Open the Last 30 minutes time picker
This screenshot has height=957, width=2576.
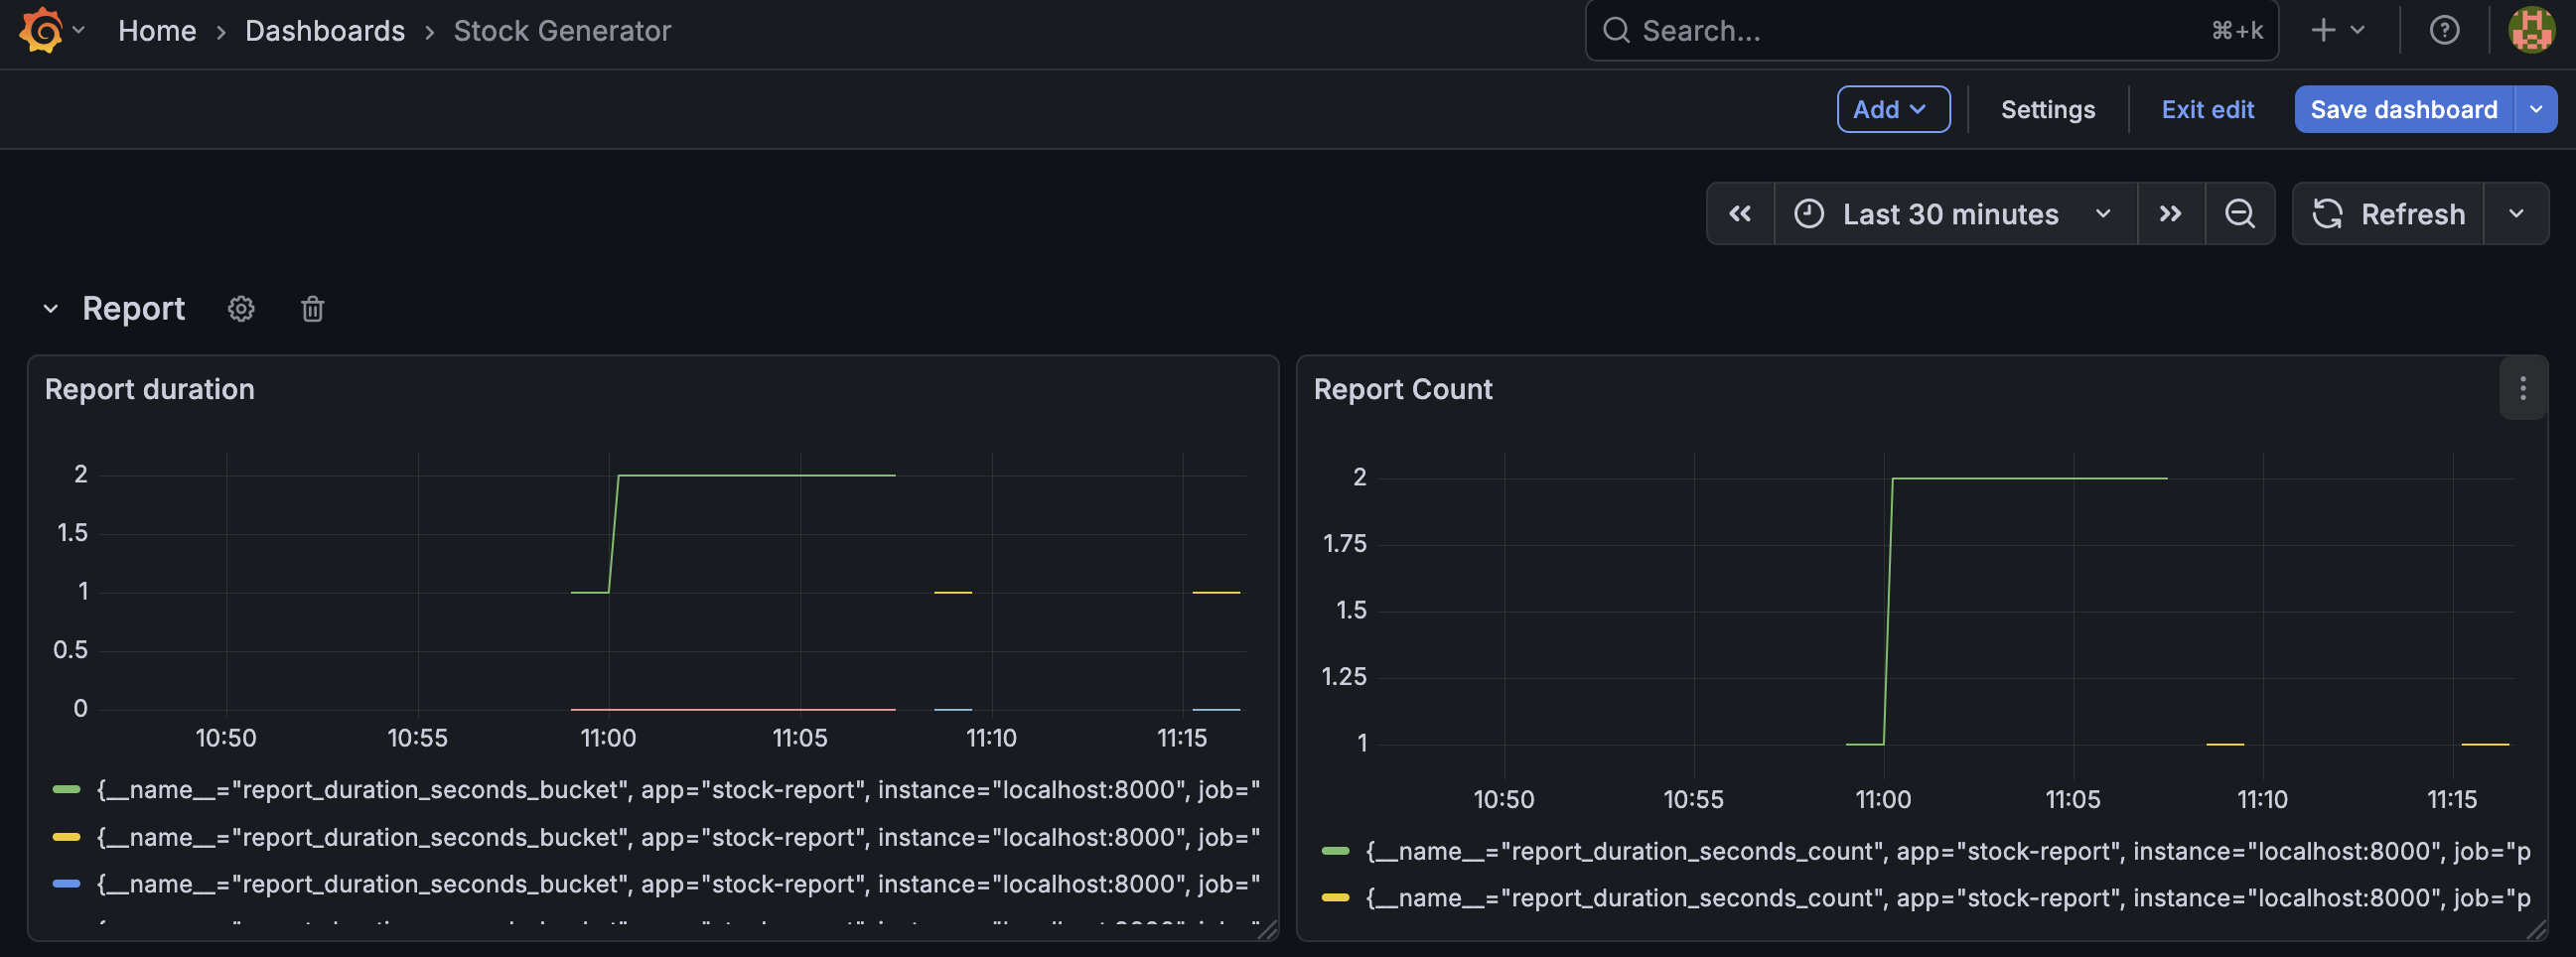point(1953,214)
